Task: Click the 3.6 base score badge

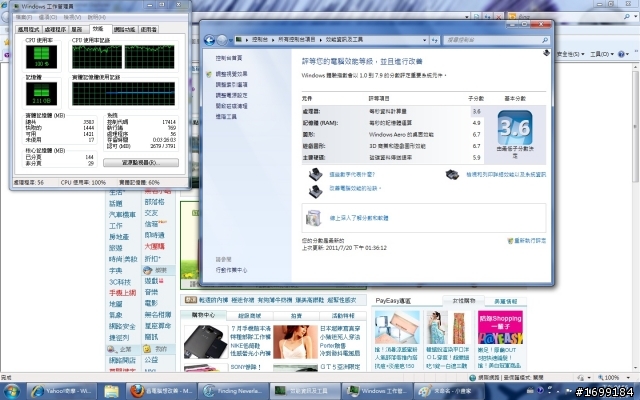Action: 515,127
